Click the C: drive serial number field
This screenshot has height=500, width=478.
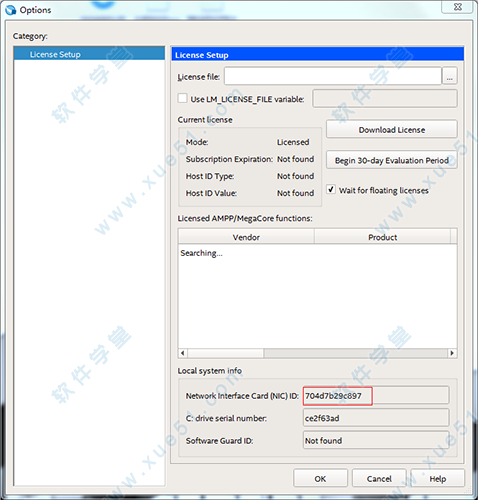(376, 418)
